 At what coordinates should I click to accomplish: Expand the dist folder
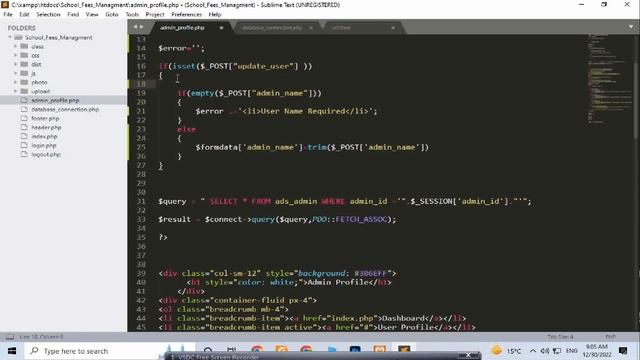16,64
